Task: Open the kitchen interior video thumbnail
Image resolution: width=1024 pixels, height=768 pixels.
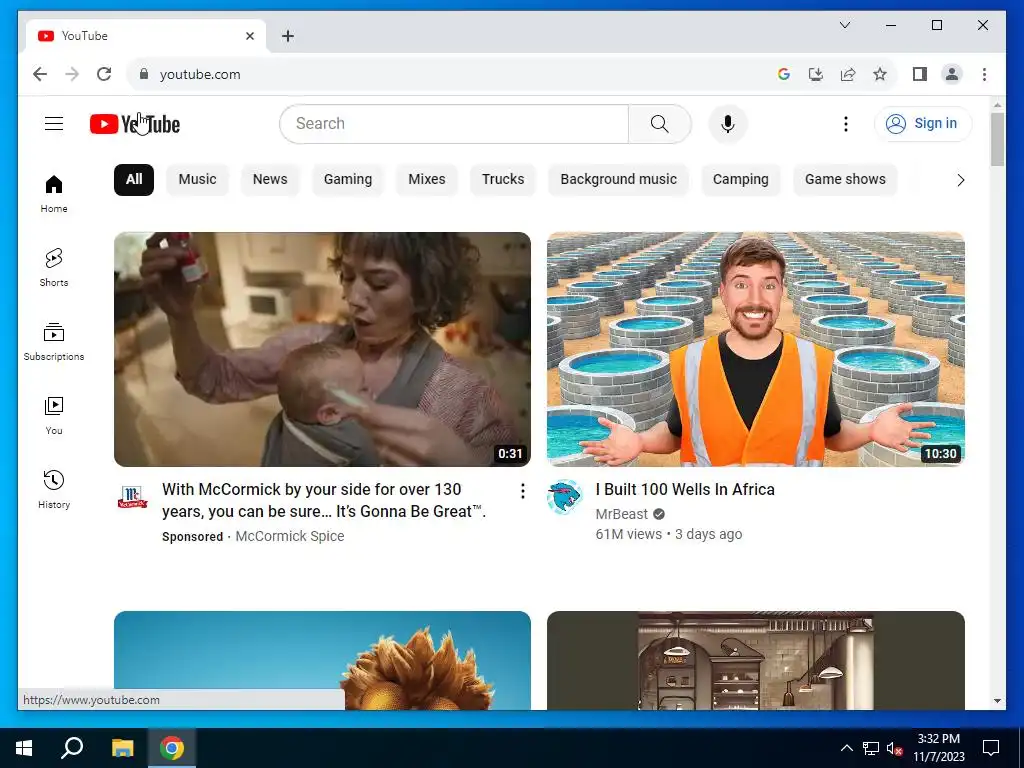Action: coord(756,660)
